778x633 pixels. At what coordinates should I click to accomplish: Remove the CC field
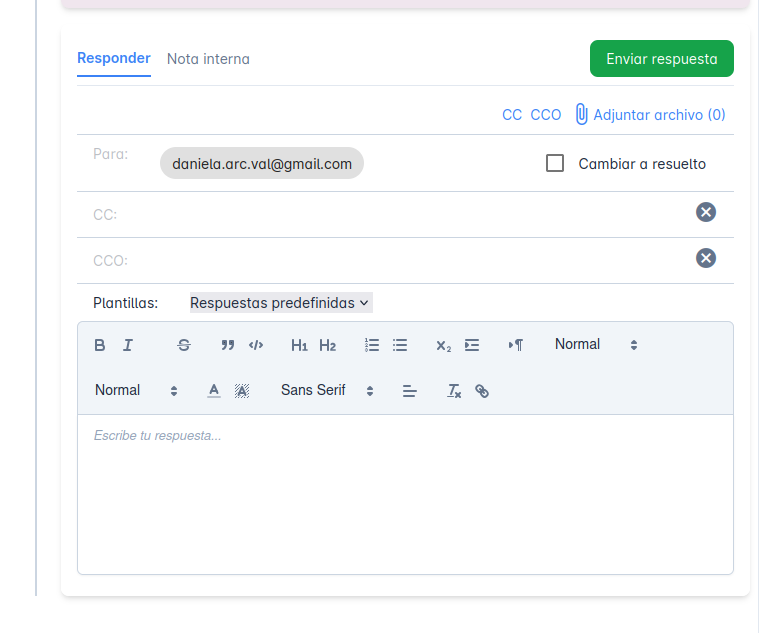coord(706,212)
